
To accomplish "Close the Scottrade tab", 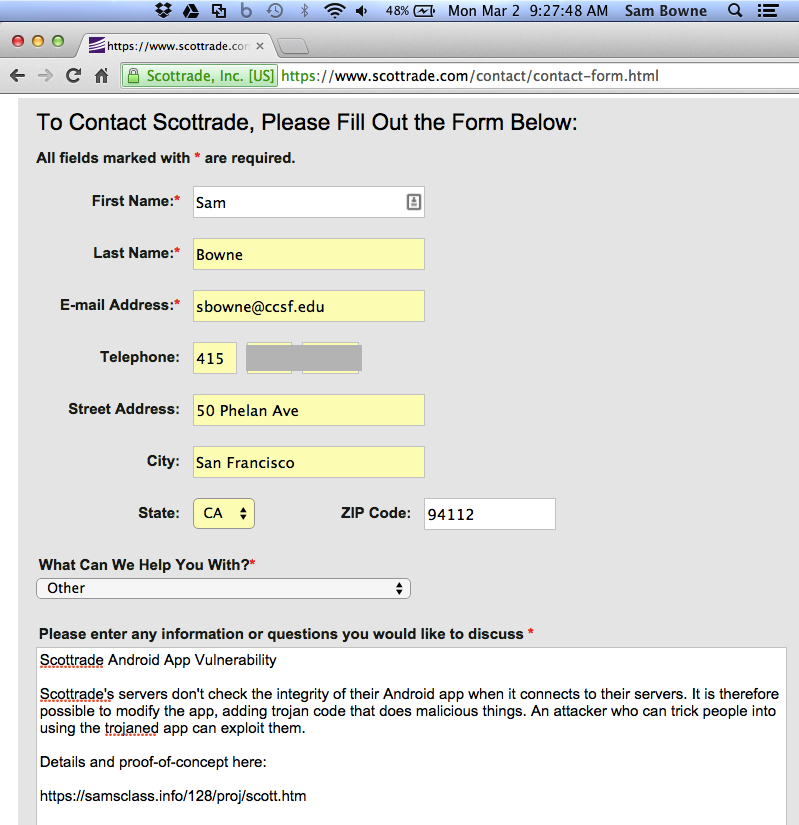I will 258,45.
